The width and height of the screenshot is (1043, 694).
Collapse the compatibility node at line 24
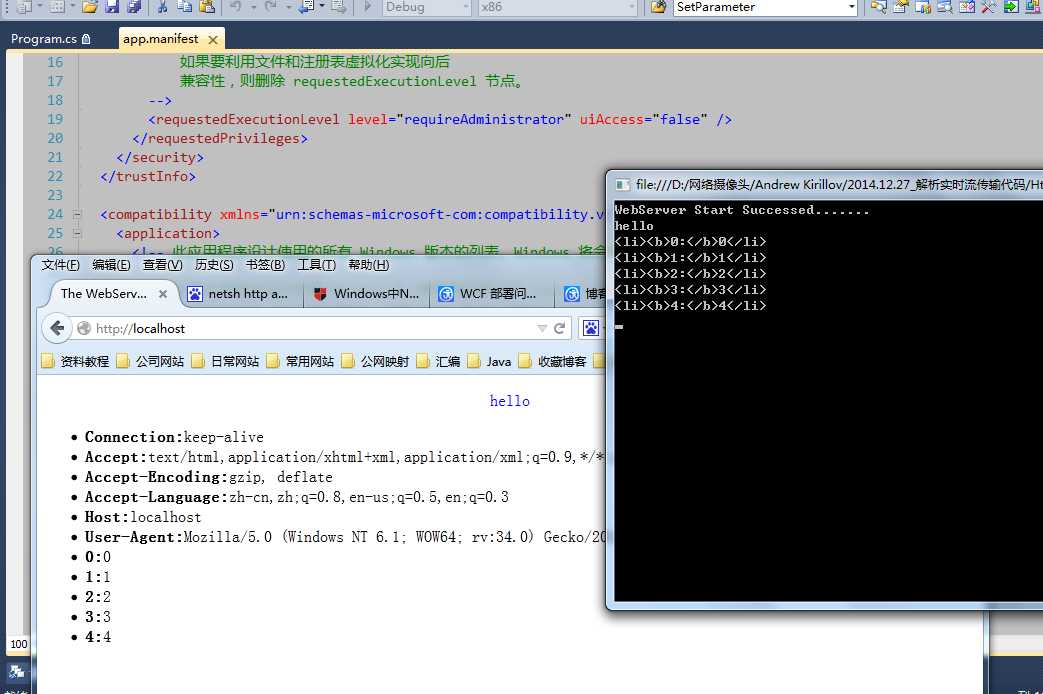point(76,215)
